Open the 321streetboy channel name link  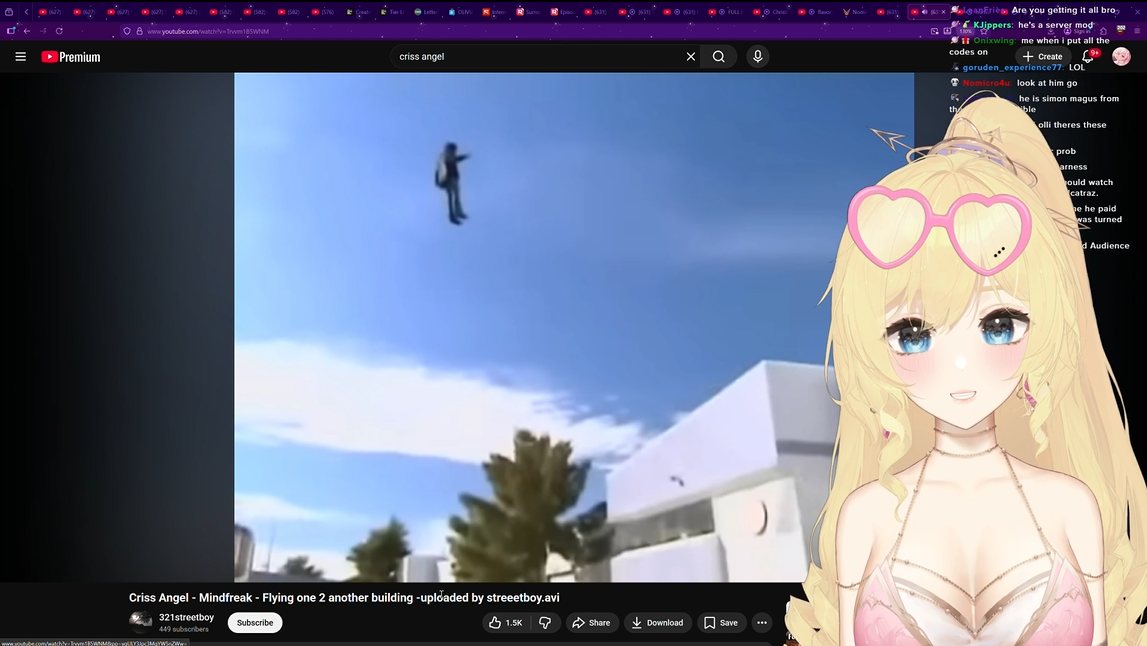click(187, 617)
